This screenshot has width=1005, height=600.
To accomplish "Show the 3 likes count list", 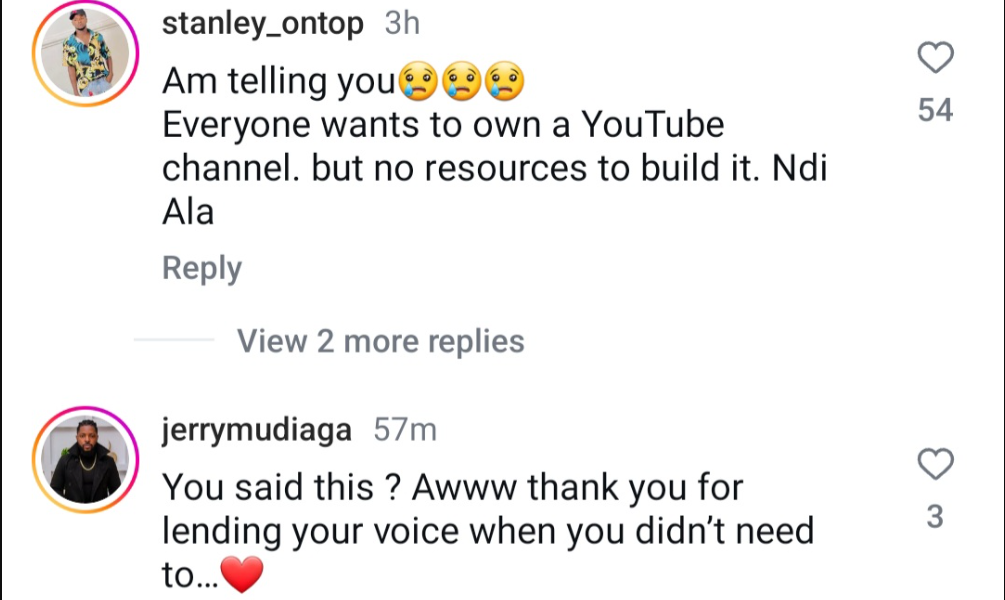I will pos(935,518).
